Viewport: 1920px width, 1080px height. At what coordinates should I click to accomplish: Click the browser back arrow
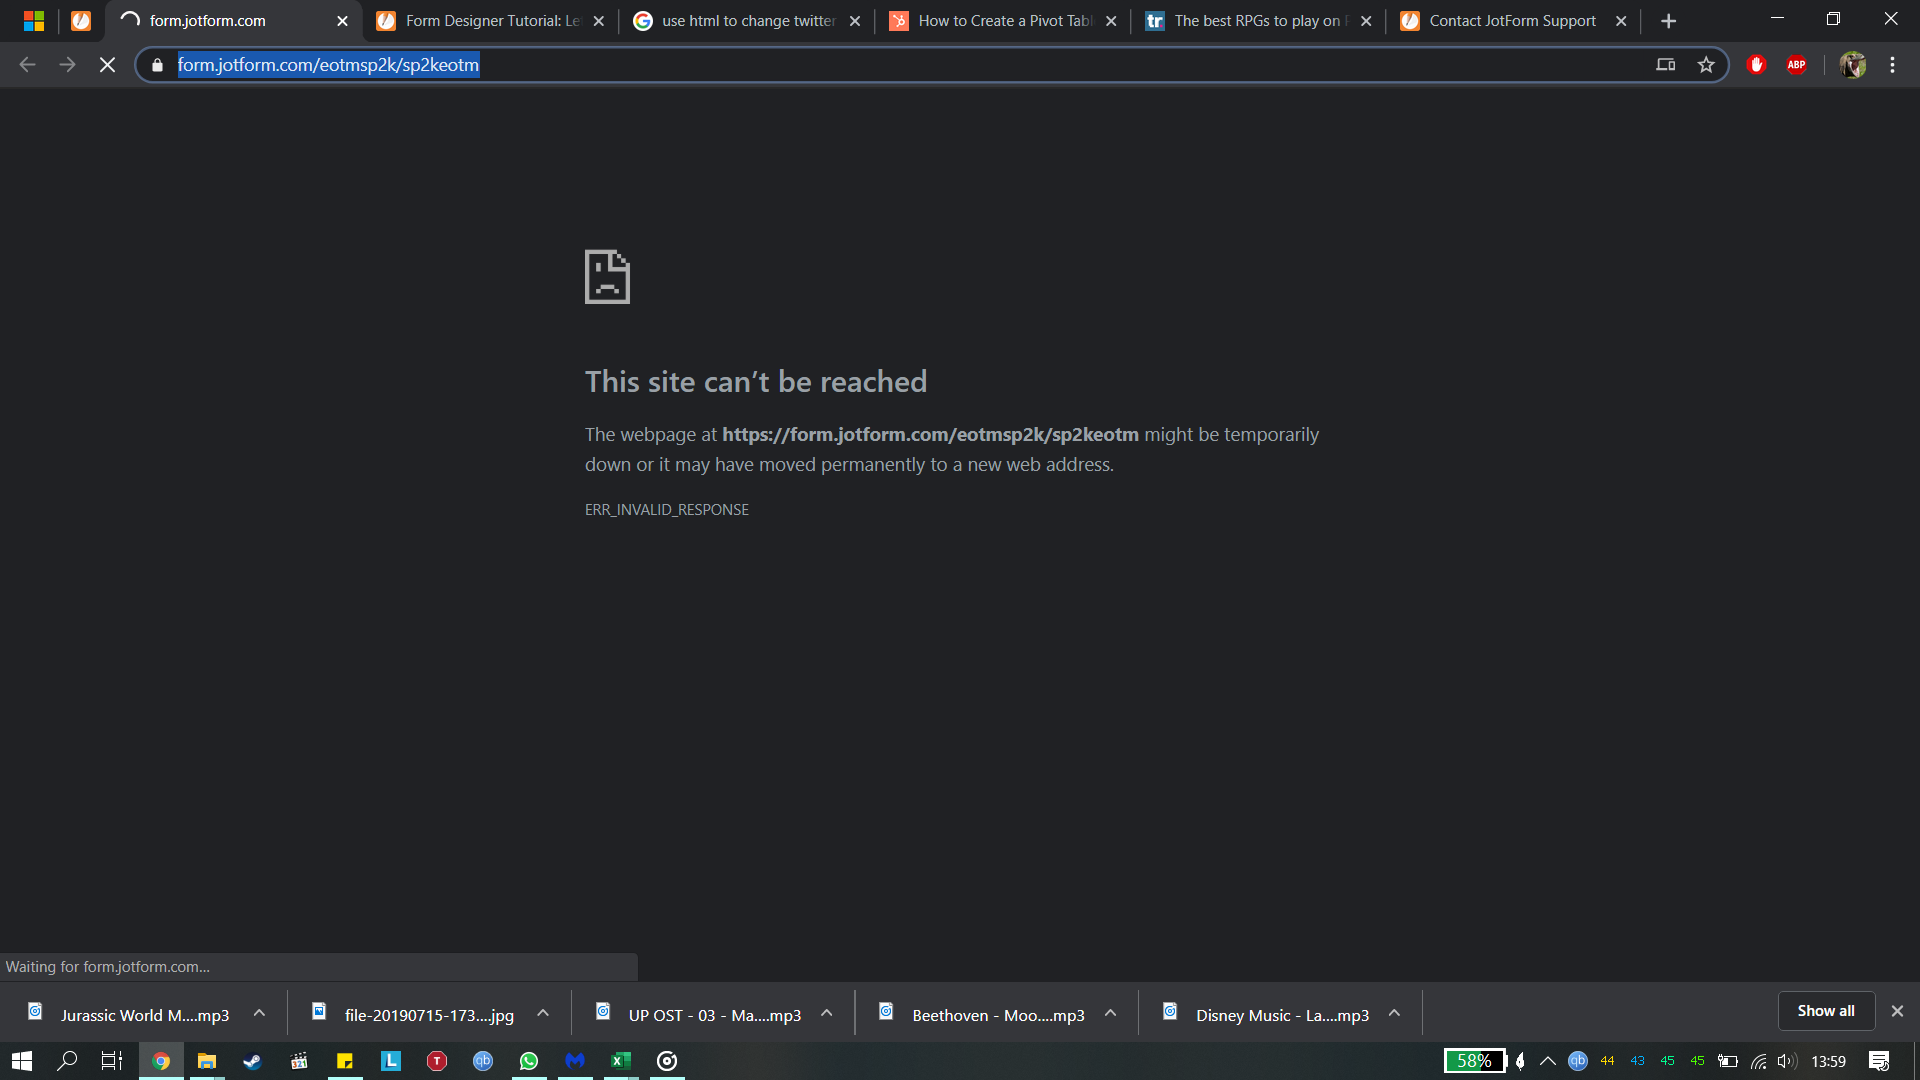(27, 65)
